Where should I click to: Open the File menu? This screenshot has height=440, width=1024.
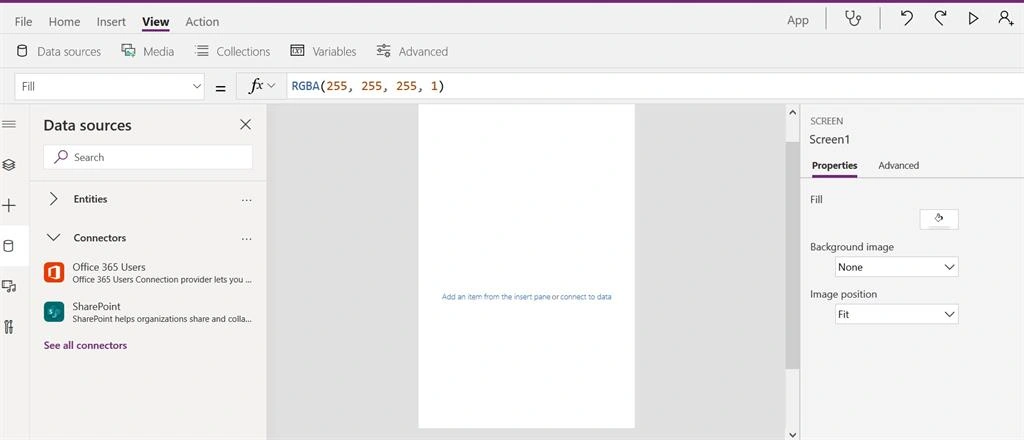[x=23, y=22]
